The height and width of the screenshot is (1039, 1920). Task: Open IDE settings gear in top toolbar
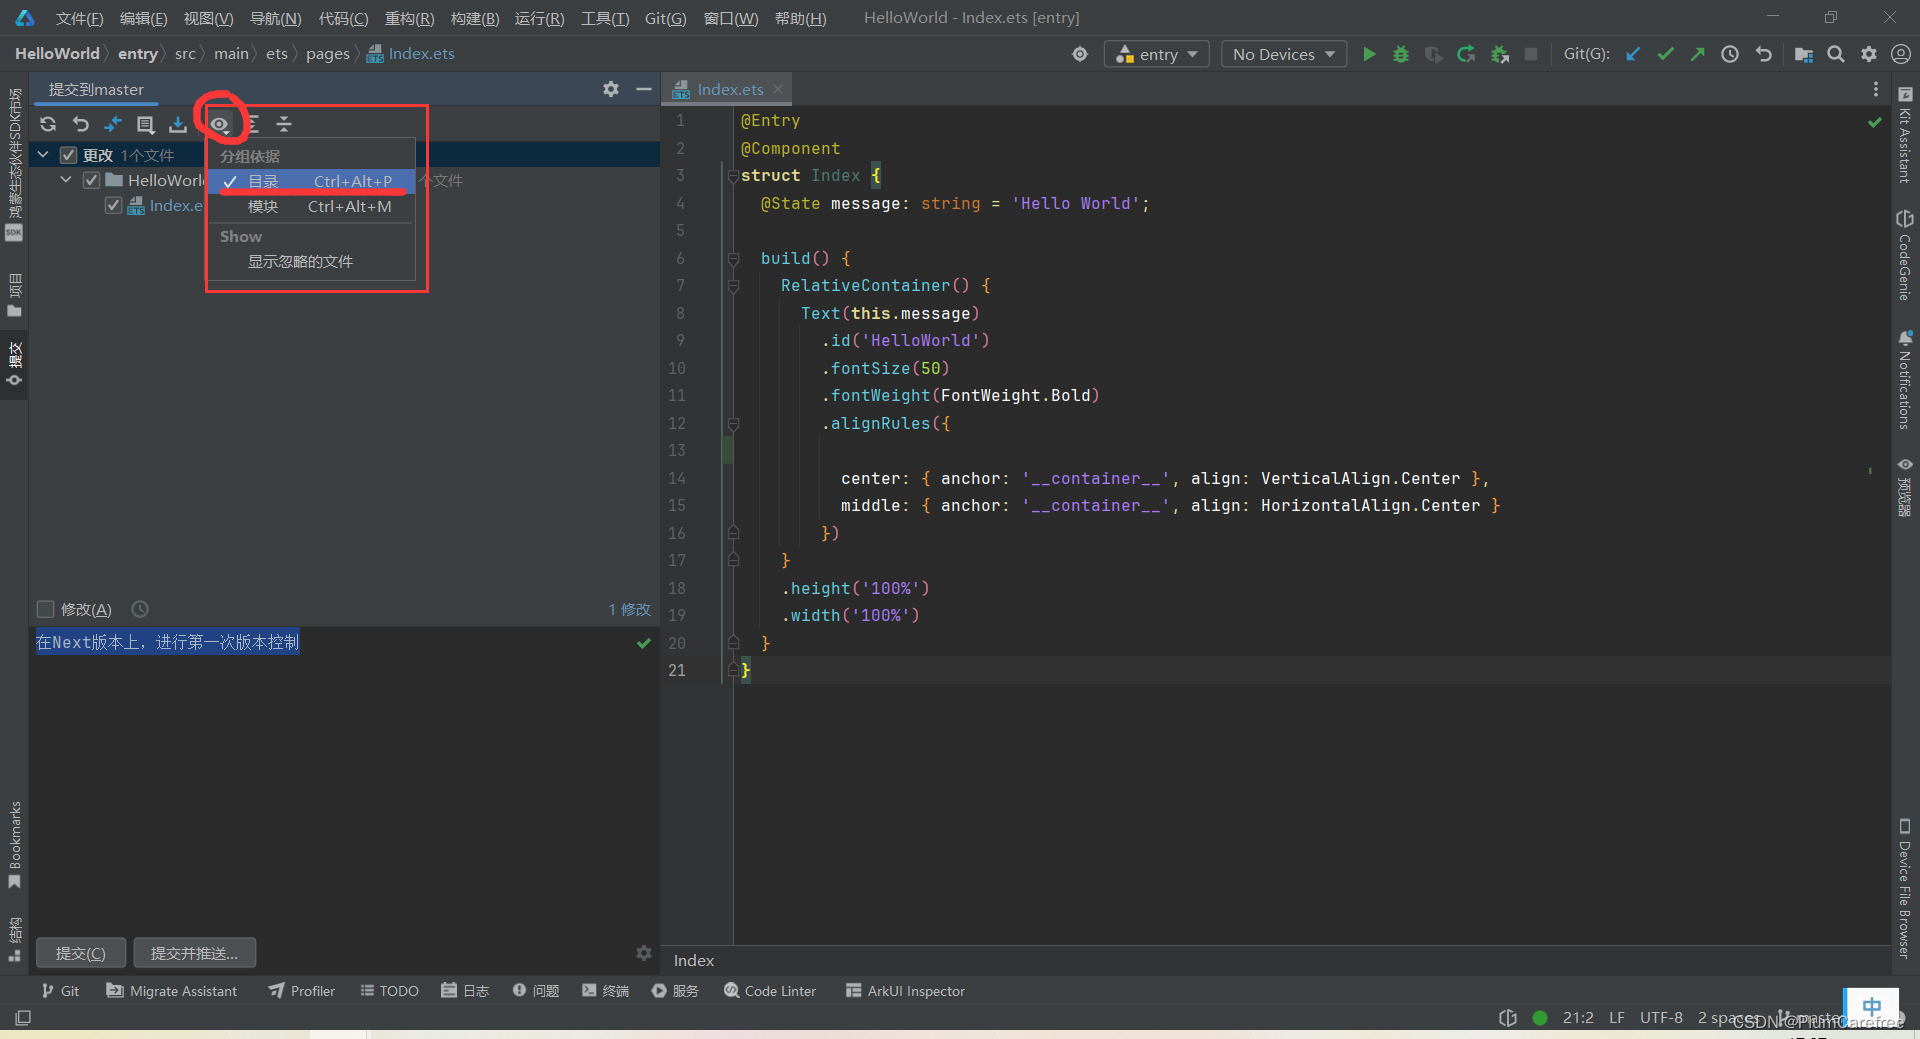click(x=1869, y=54)
